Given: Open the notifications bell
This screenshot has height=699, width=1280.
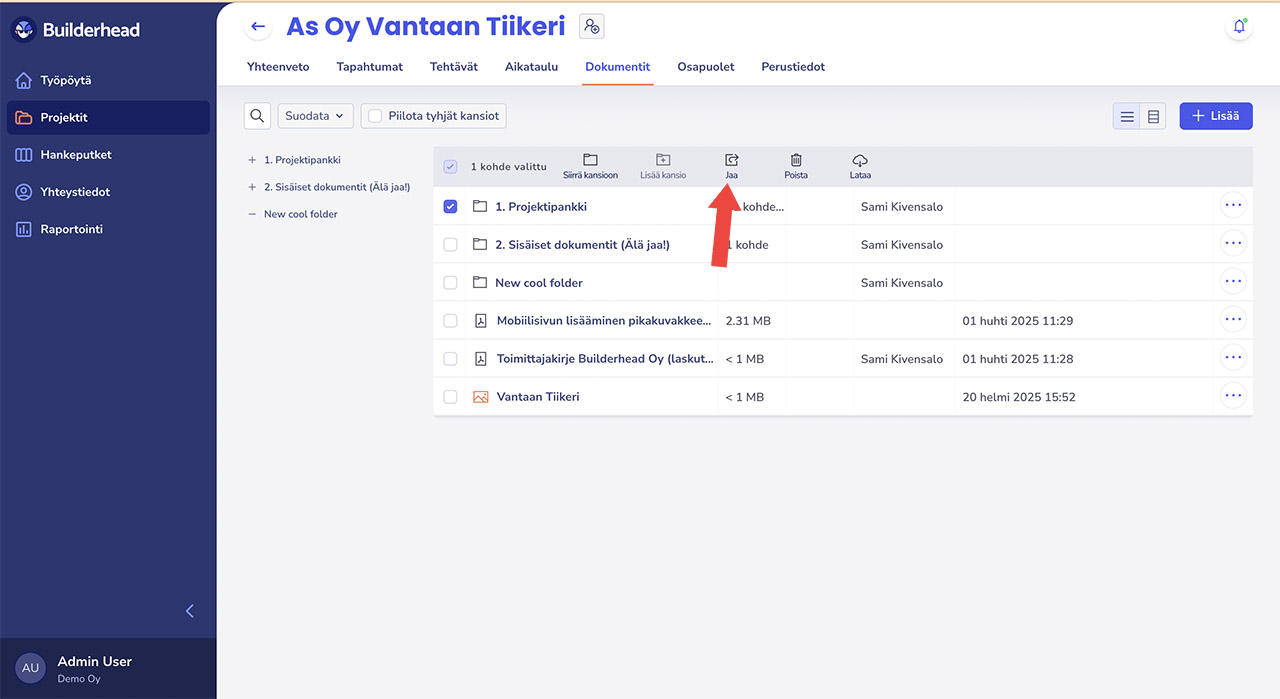Looking at the screenshot, I should (1239, 27).
